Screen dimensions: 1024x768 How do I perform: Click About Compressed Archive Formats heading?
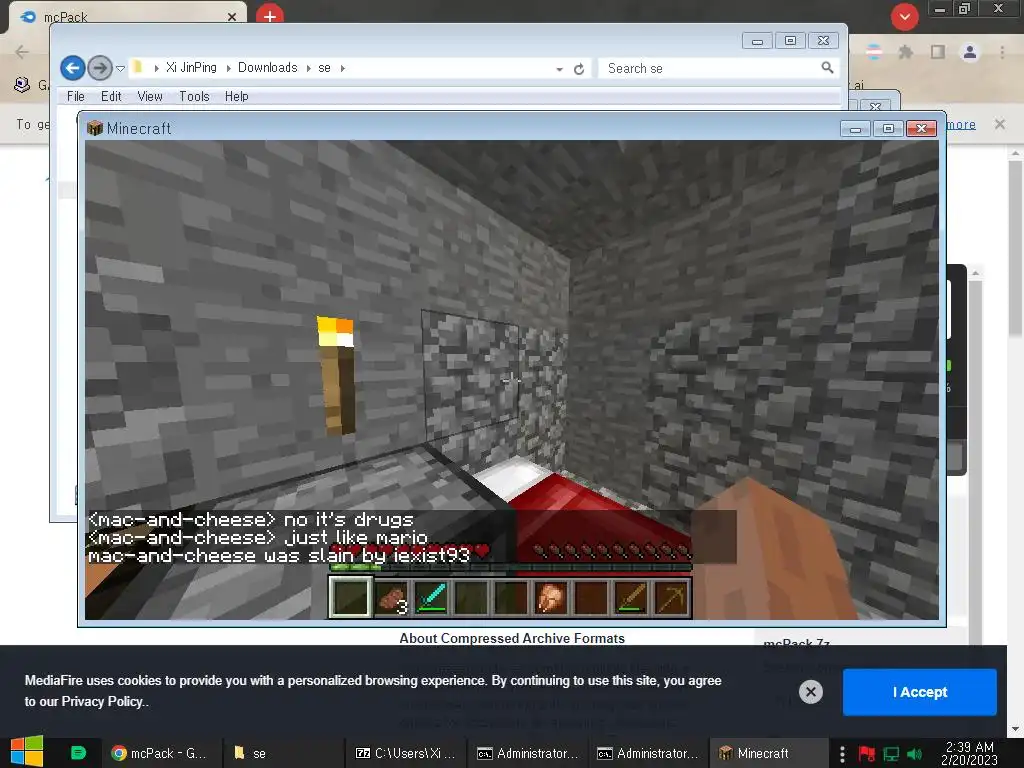click(x=512, y=638)
